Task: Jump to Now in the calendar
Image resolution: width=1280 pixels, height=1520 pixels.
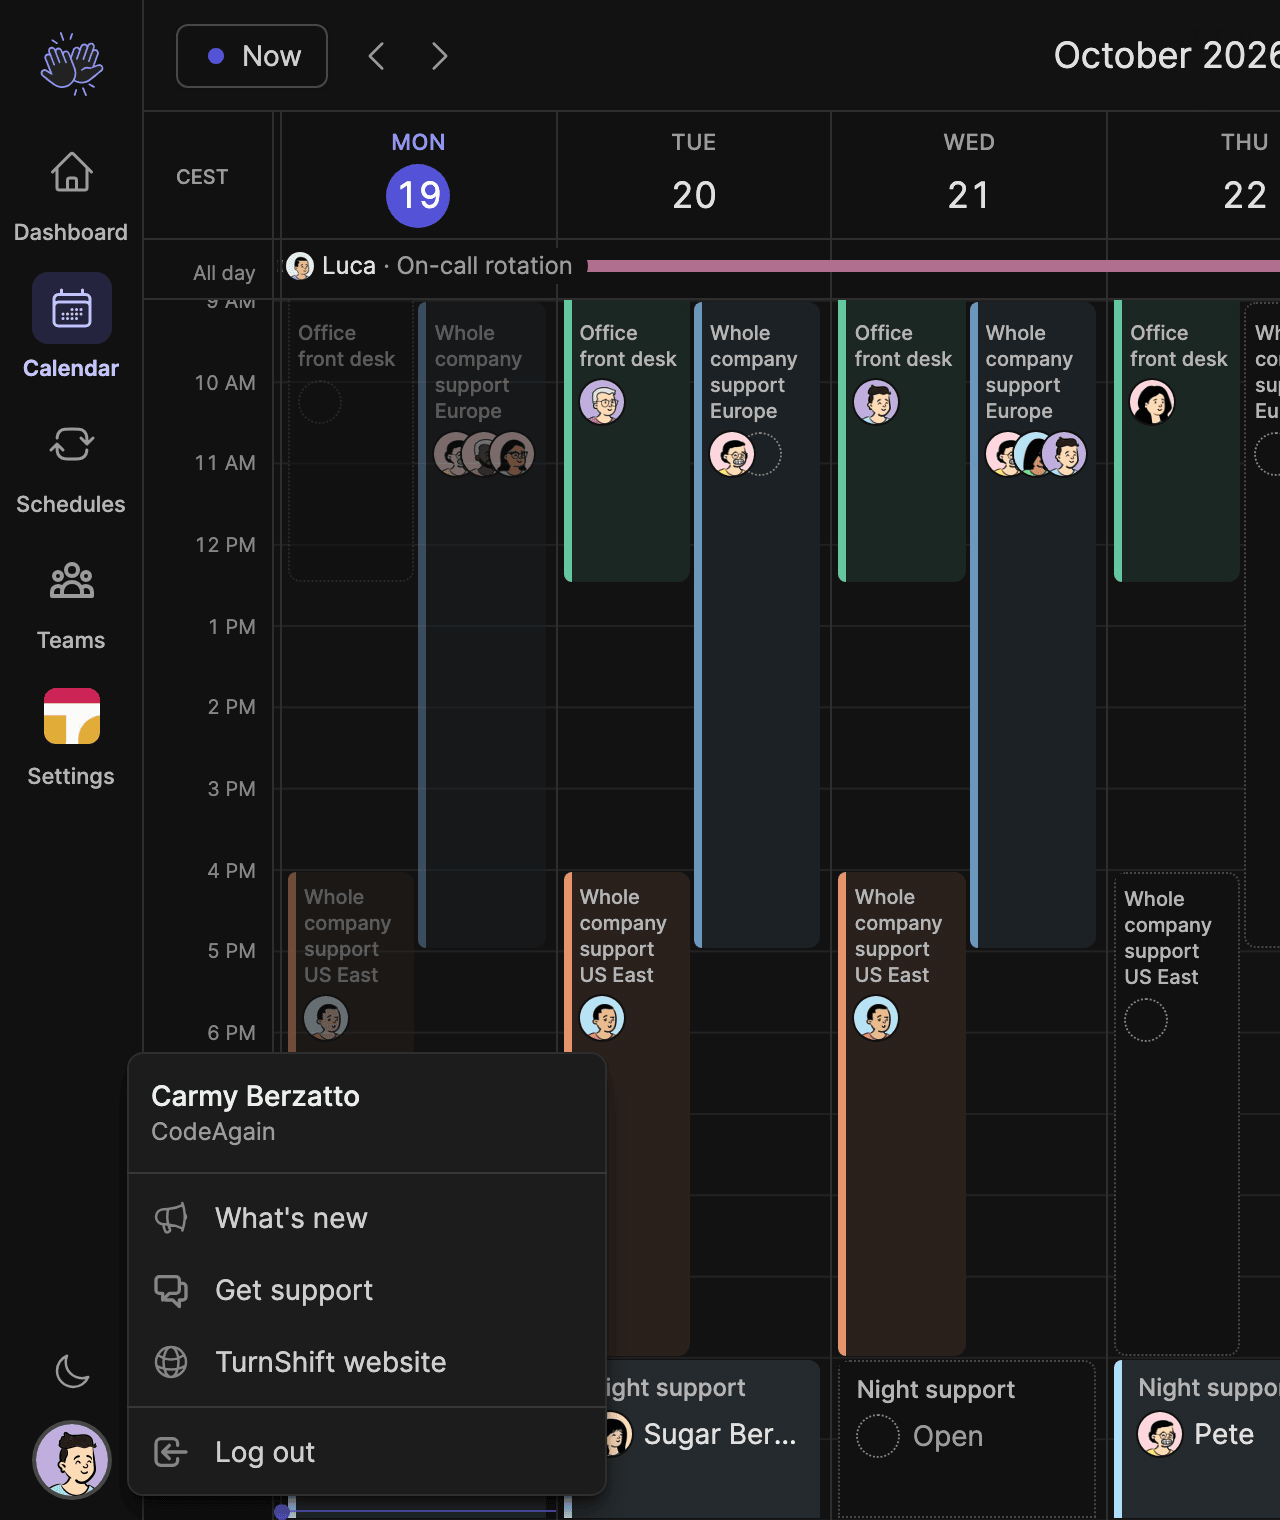Action: click(x=252, y=56)
